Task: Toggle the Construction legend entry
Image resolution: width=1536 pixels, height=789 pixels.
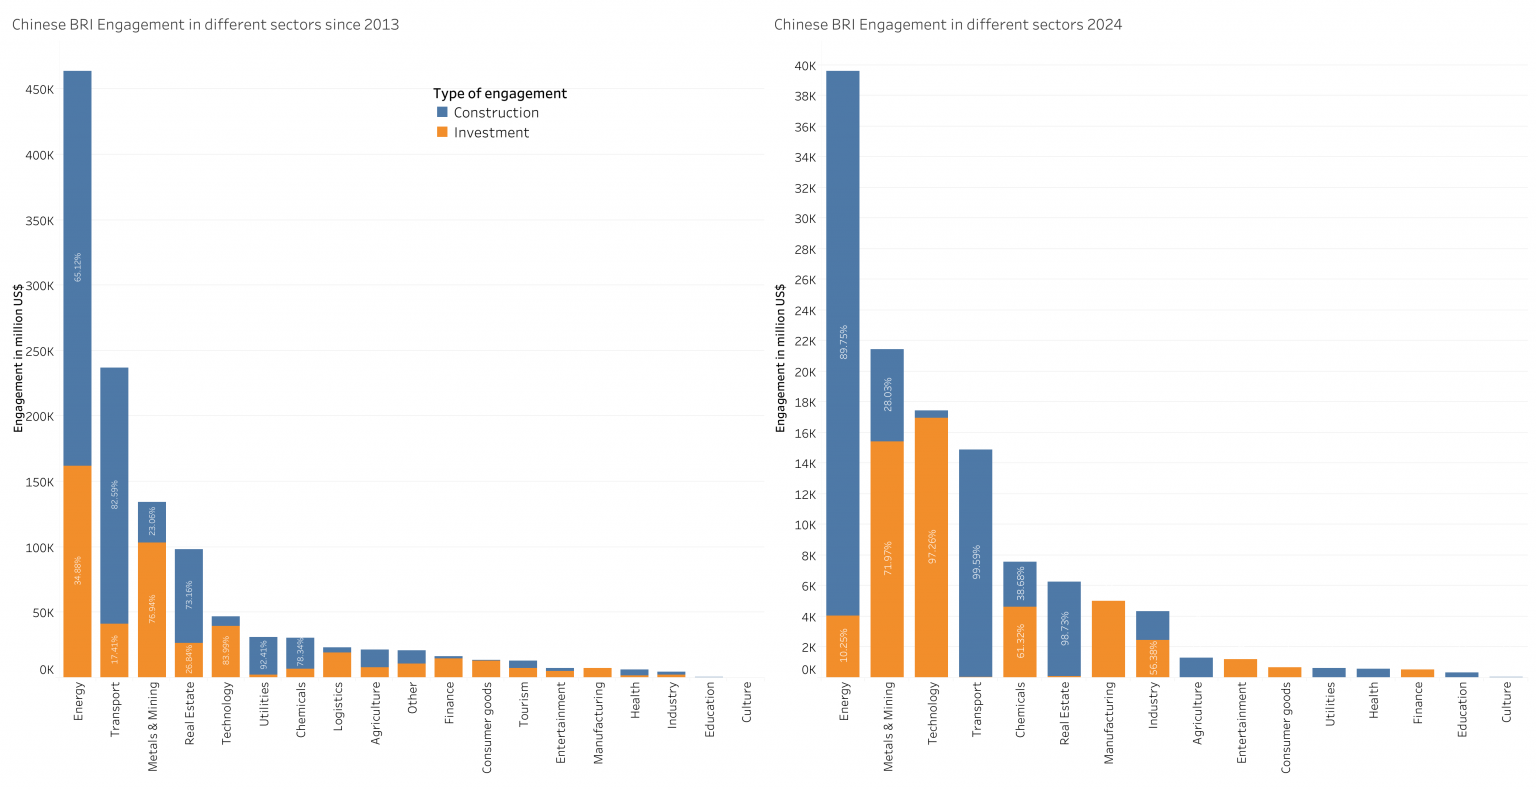Action: tap(496, 112)
